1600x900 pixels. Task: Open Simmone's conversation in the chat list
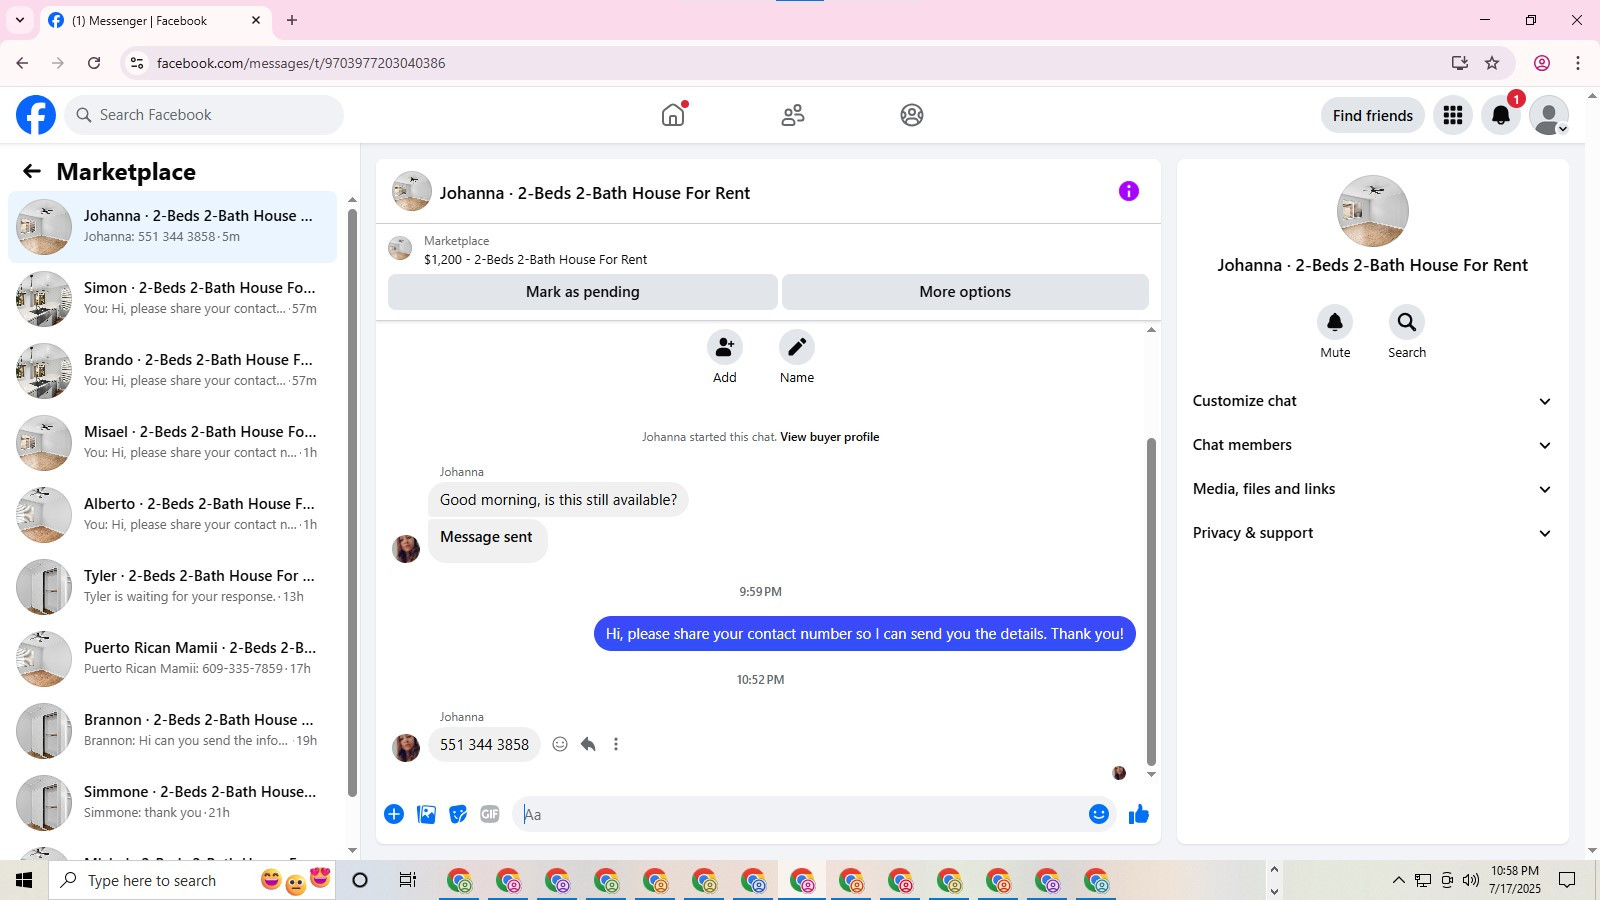pos(172,803)
